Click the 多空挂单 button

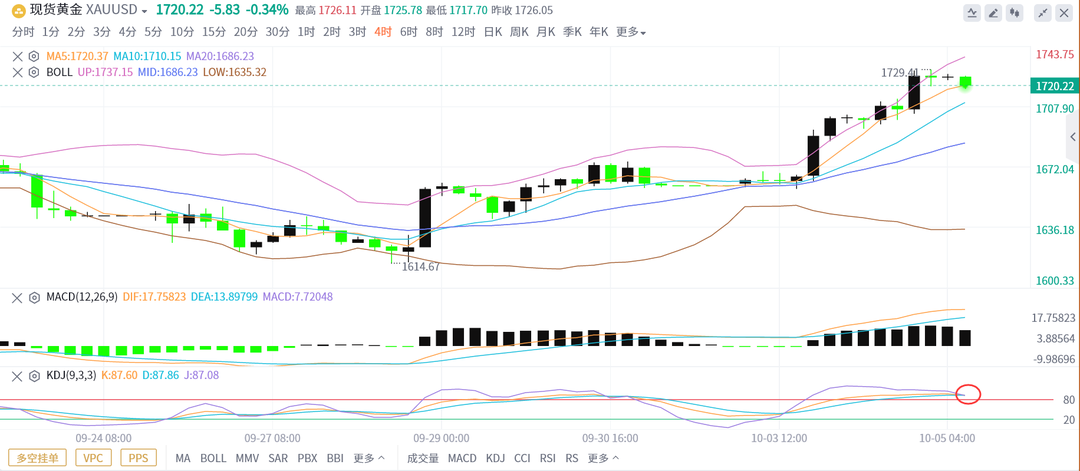(38, 458)
